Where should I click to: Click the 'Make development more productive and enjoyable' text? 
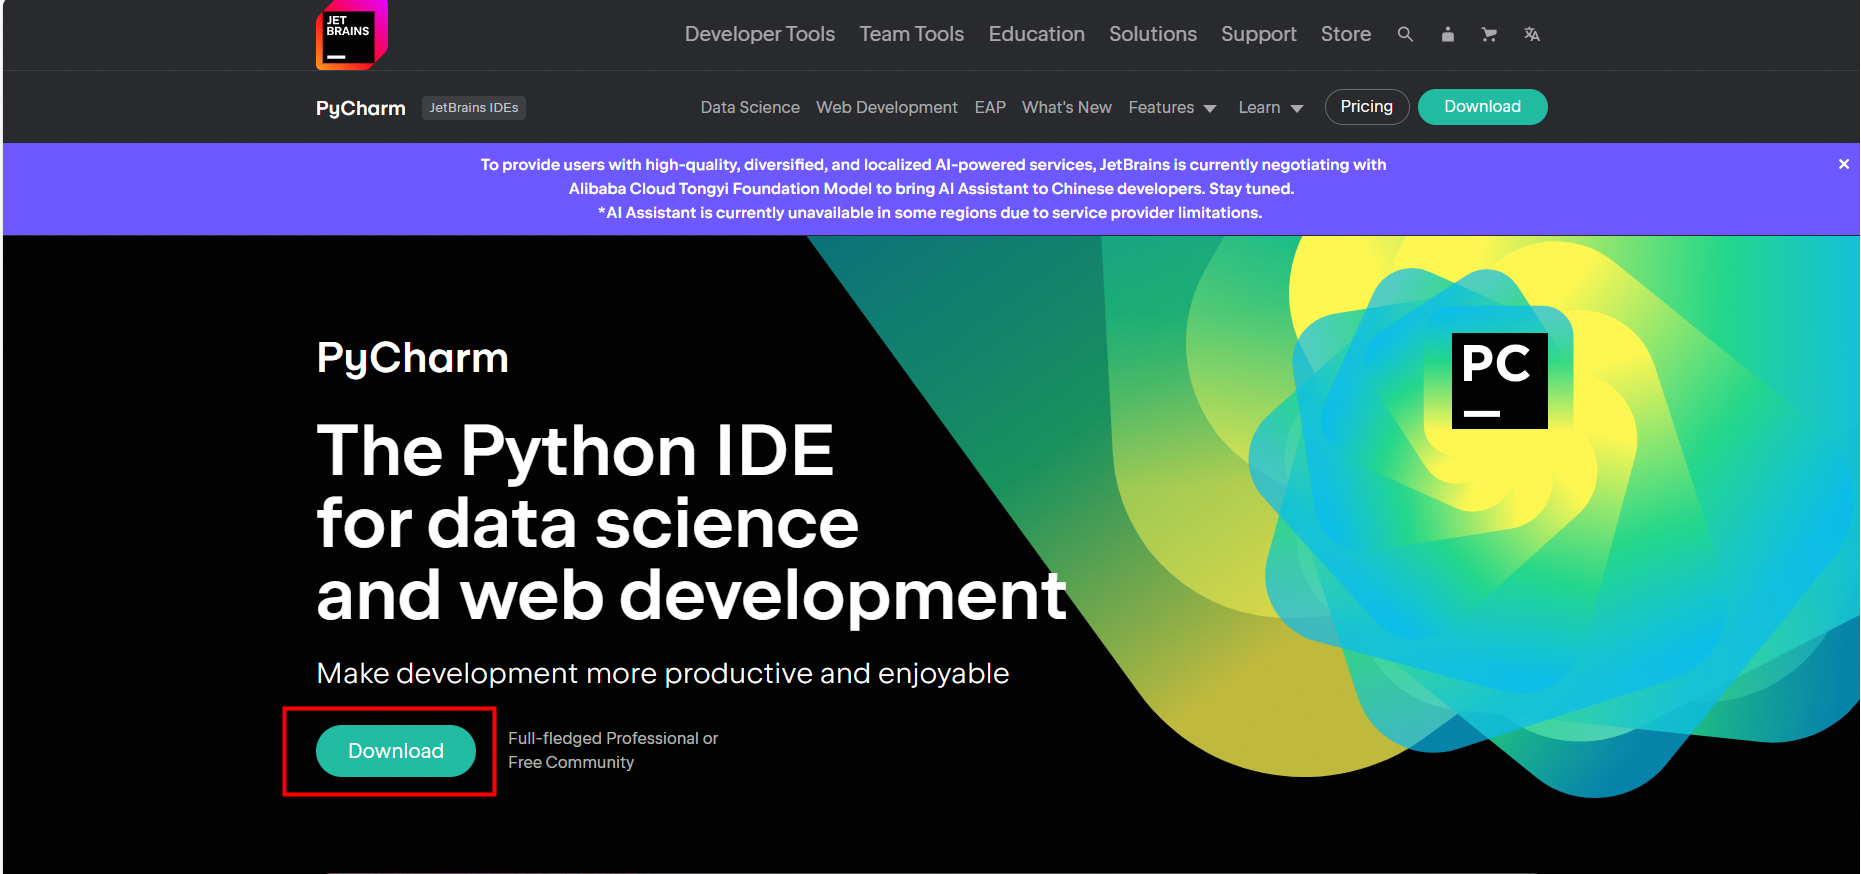pos(663,674)
